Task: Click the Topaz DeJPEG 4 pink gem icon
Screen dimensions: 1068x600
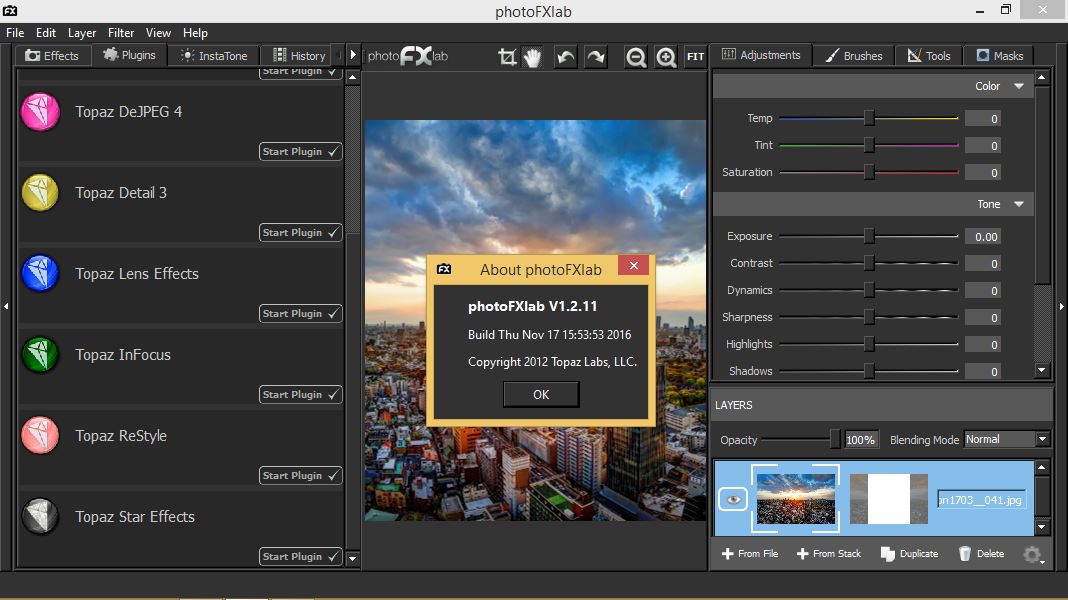Action: click(40, 112)
